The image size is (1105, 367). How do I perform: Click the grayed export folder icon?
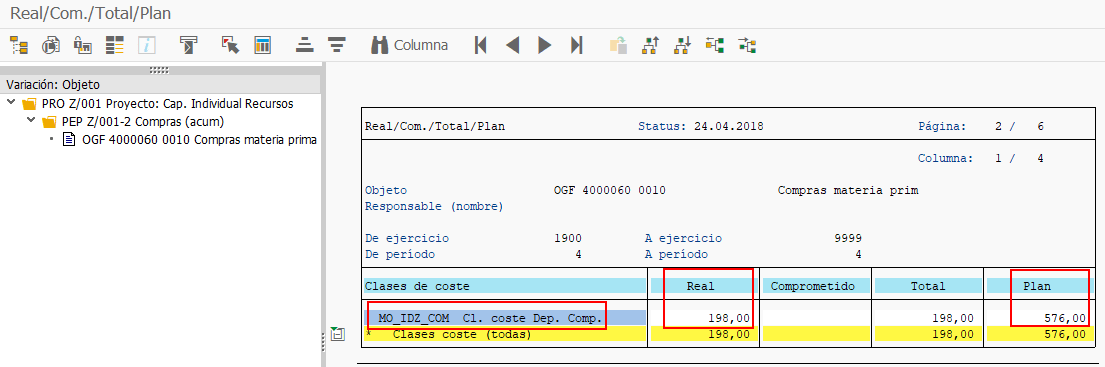tap(618, 46)
